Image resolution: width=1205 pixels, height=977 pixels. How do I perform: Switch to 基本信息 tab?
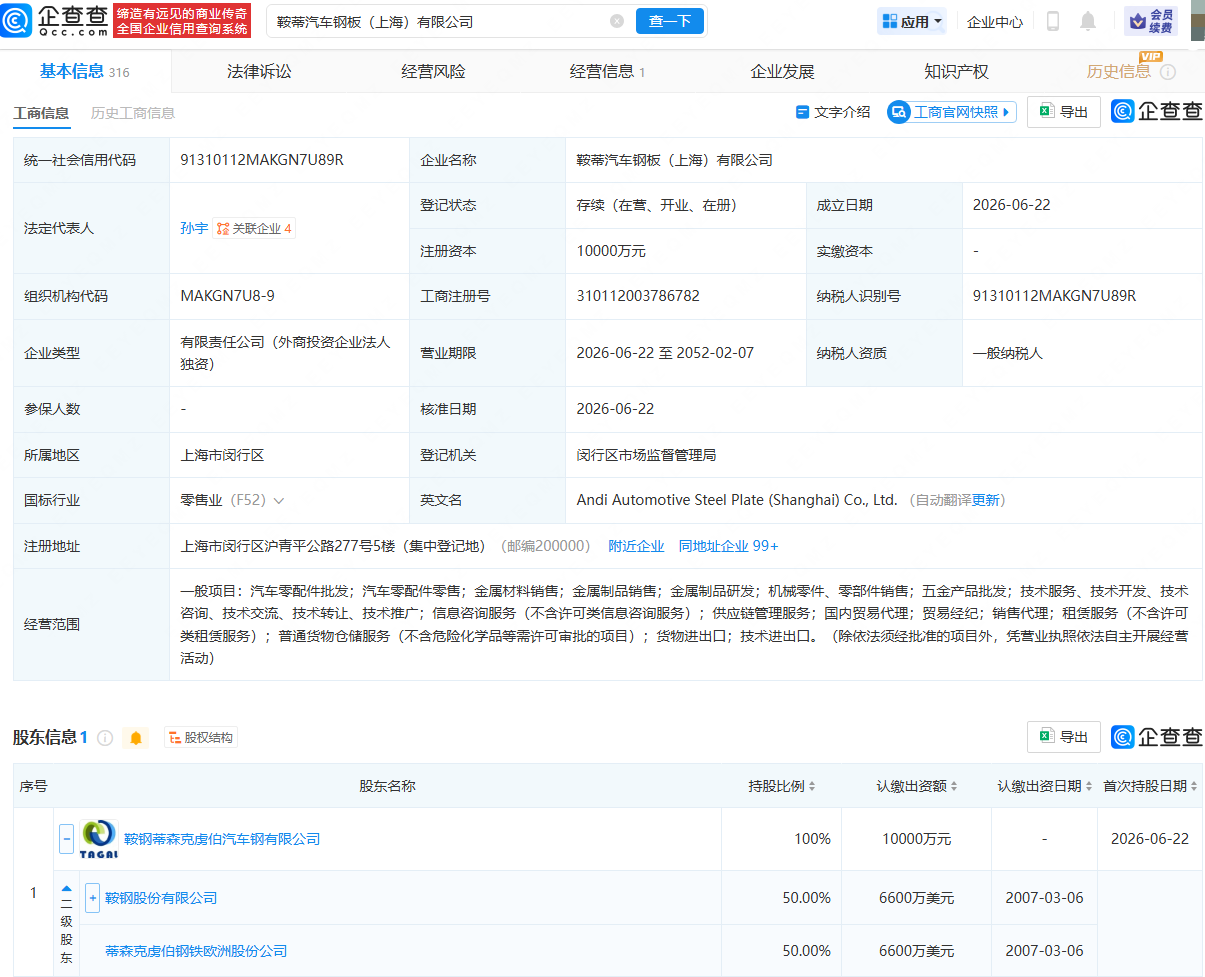(84, 71)
